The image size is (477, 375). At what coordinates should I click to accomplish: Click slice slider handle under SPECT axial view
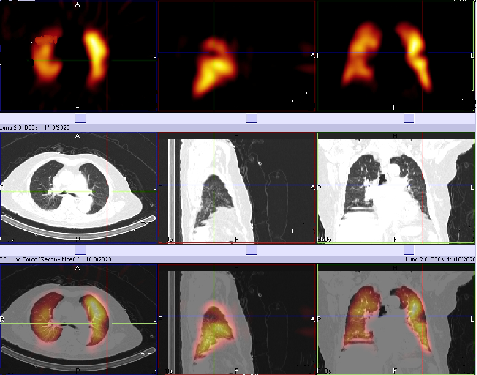[80, 119]
